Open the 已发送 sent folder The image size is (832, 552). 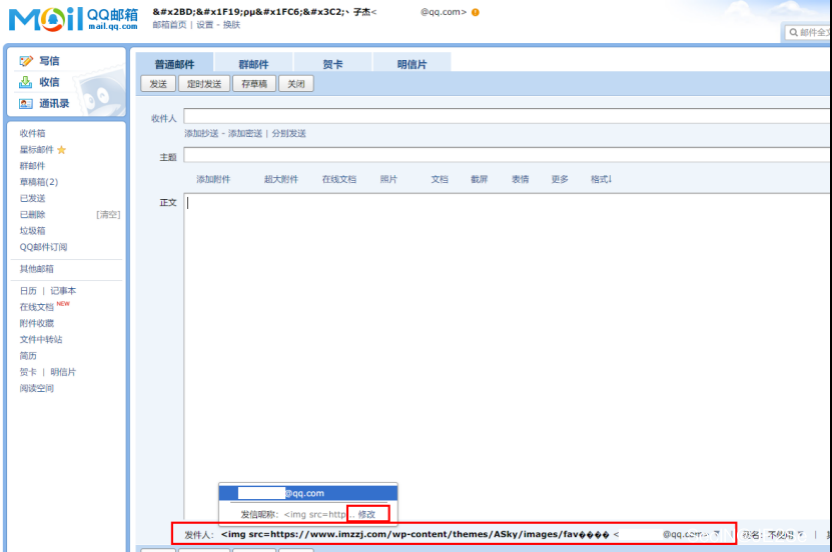coord(32,199)
